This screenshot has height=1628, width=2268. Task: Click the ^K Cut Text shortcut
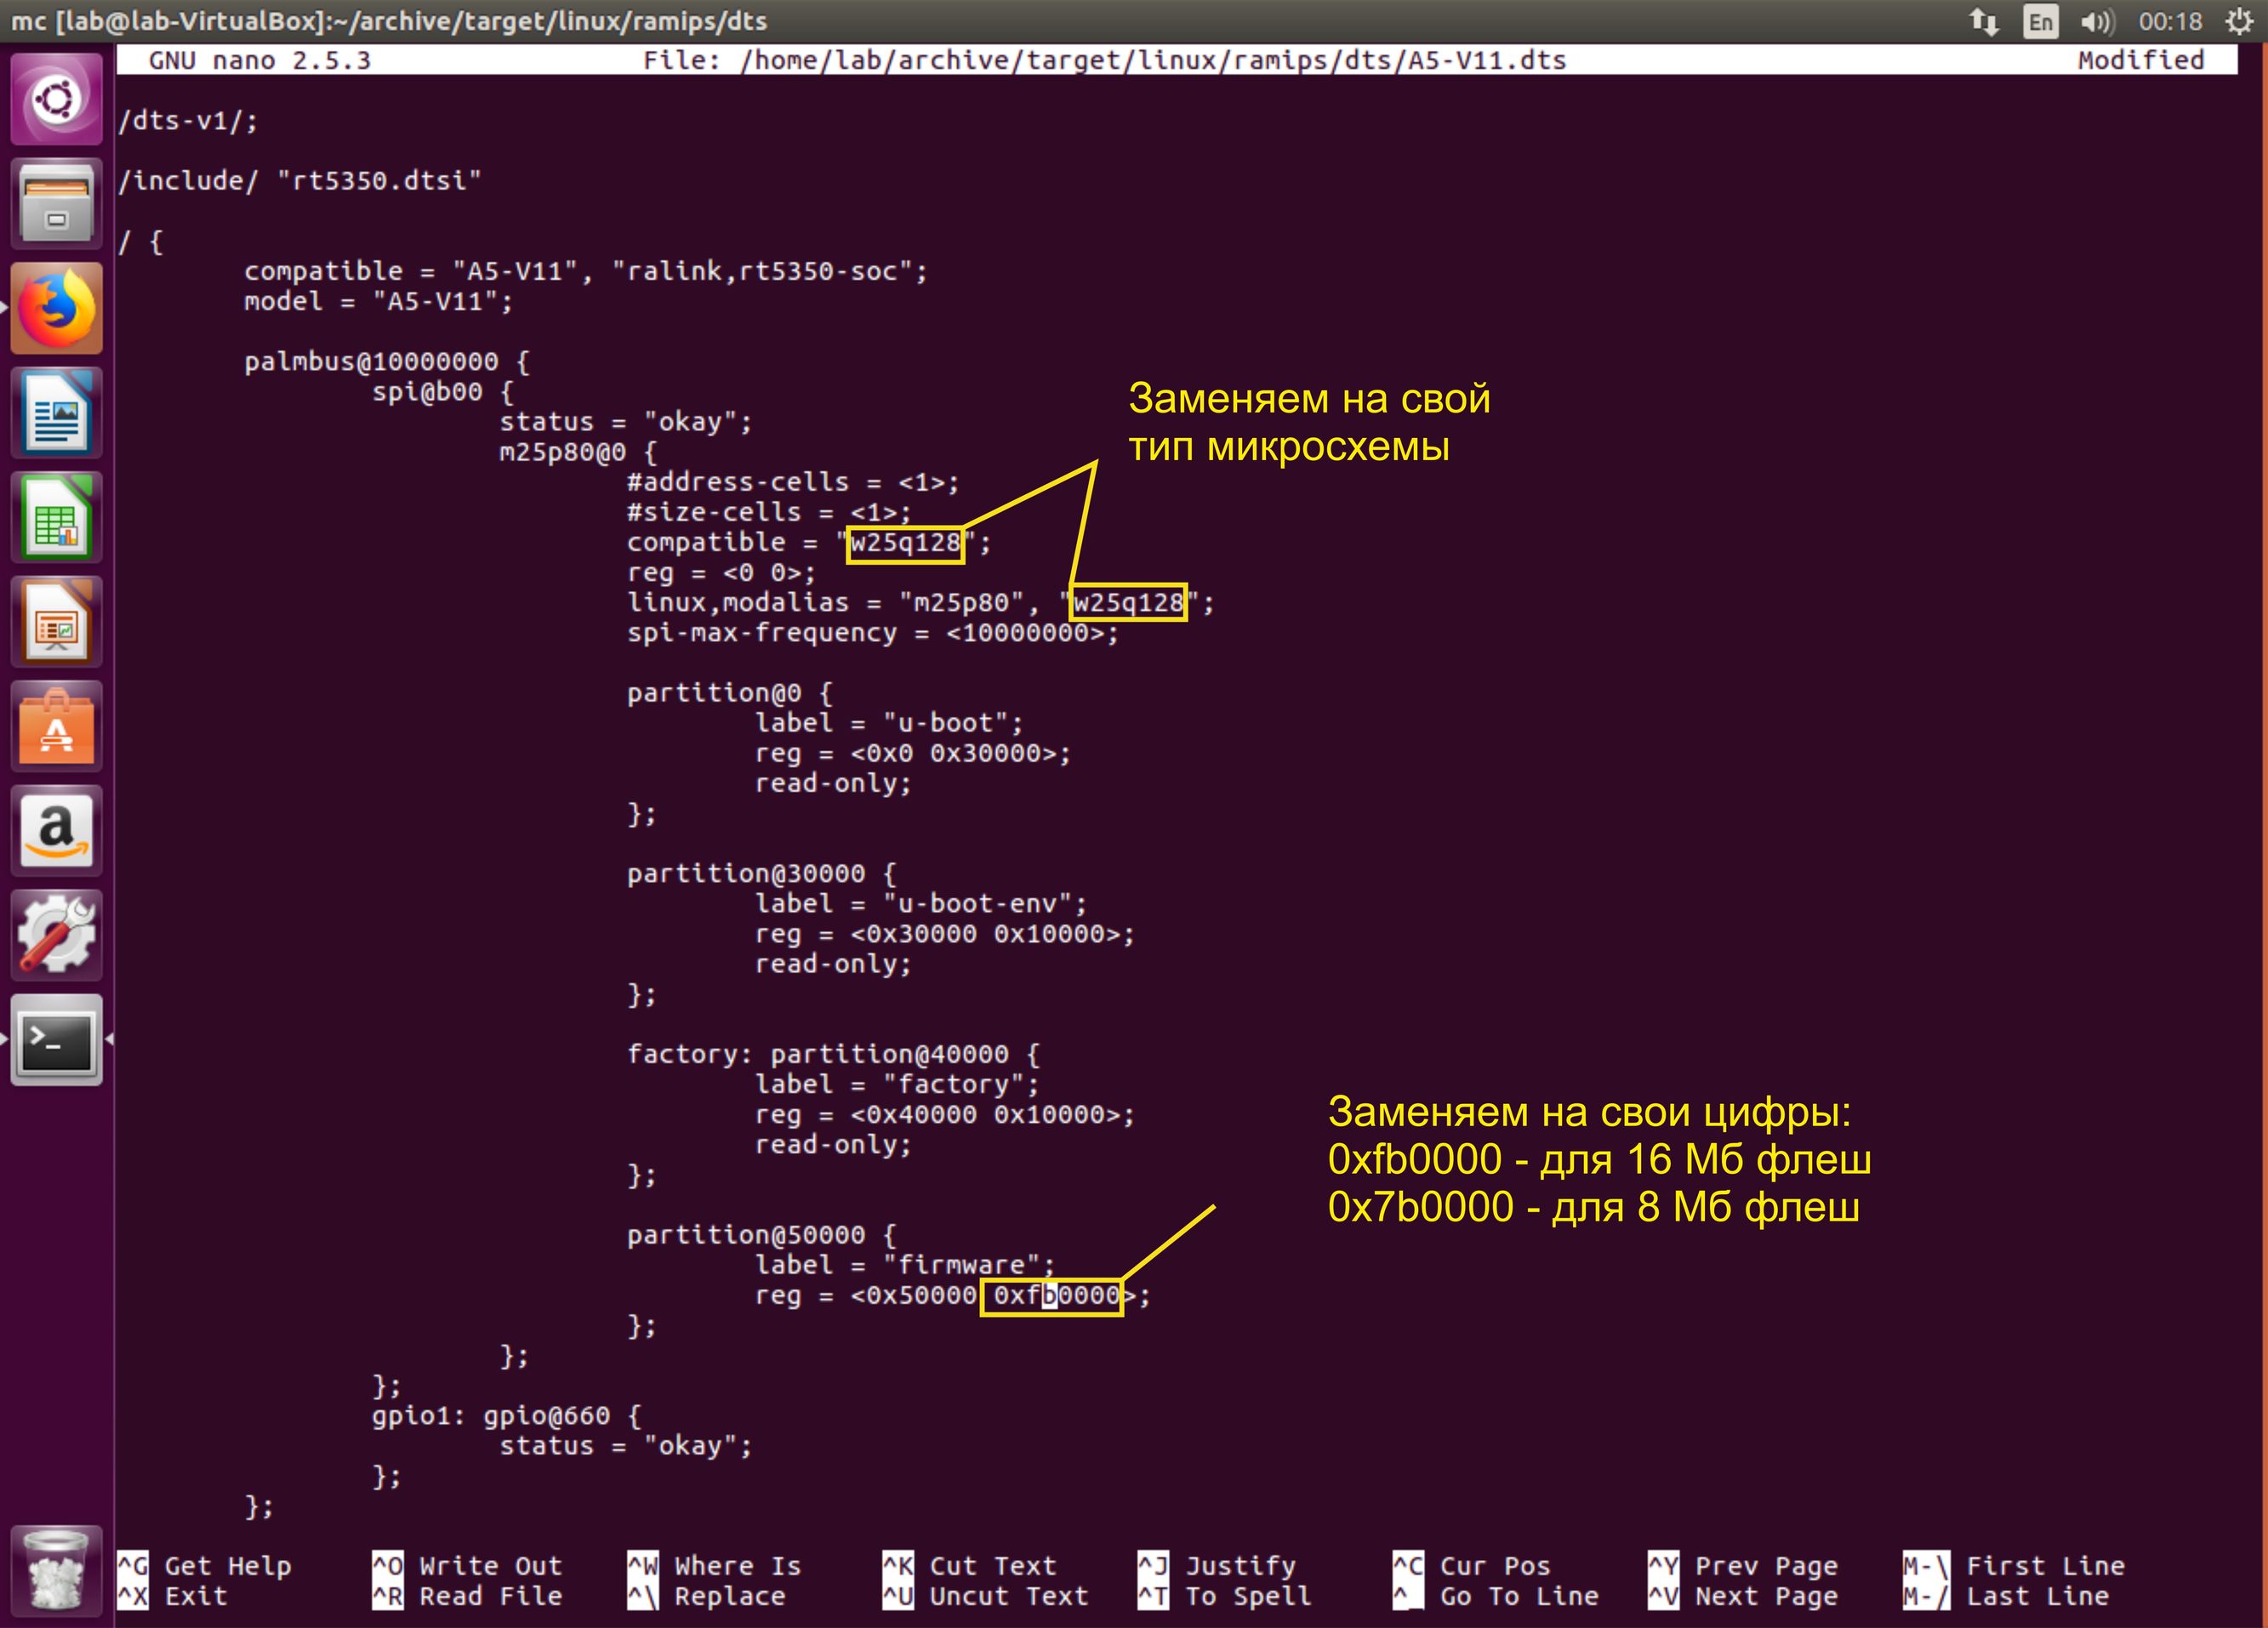pos(969,1565)
